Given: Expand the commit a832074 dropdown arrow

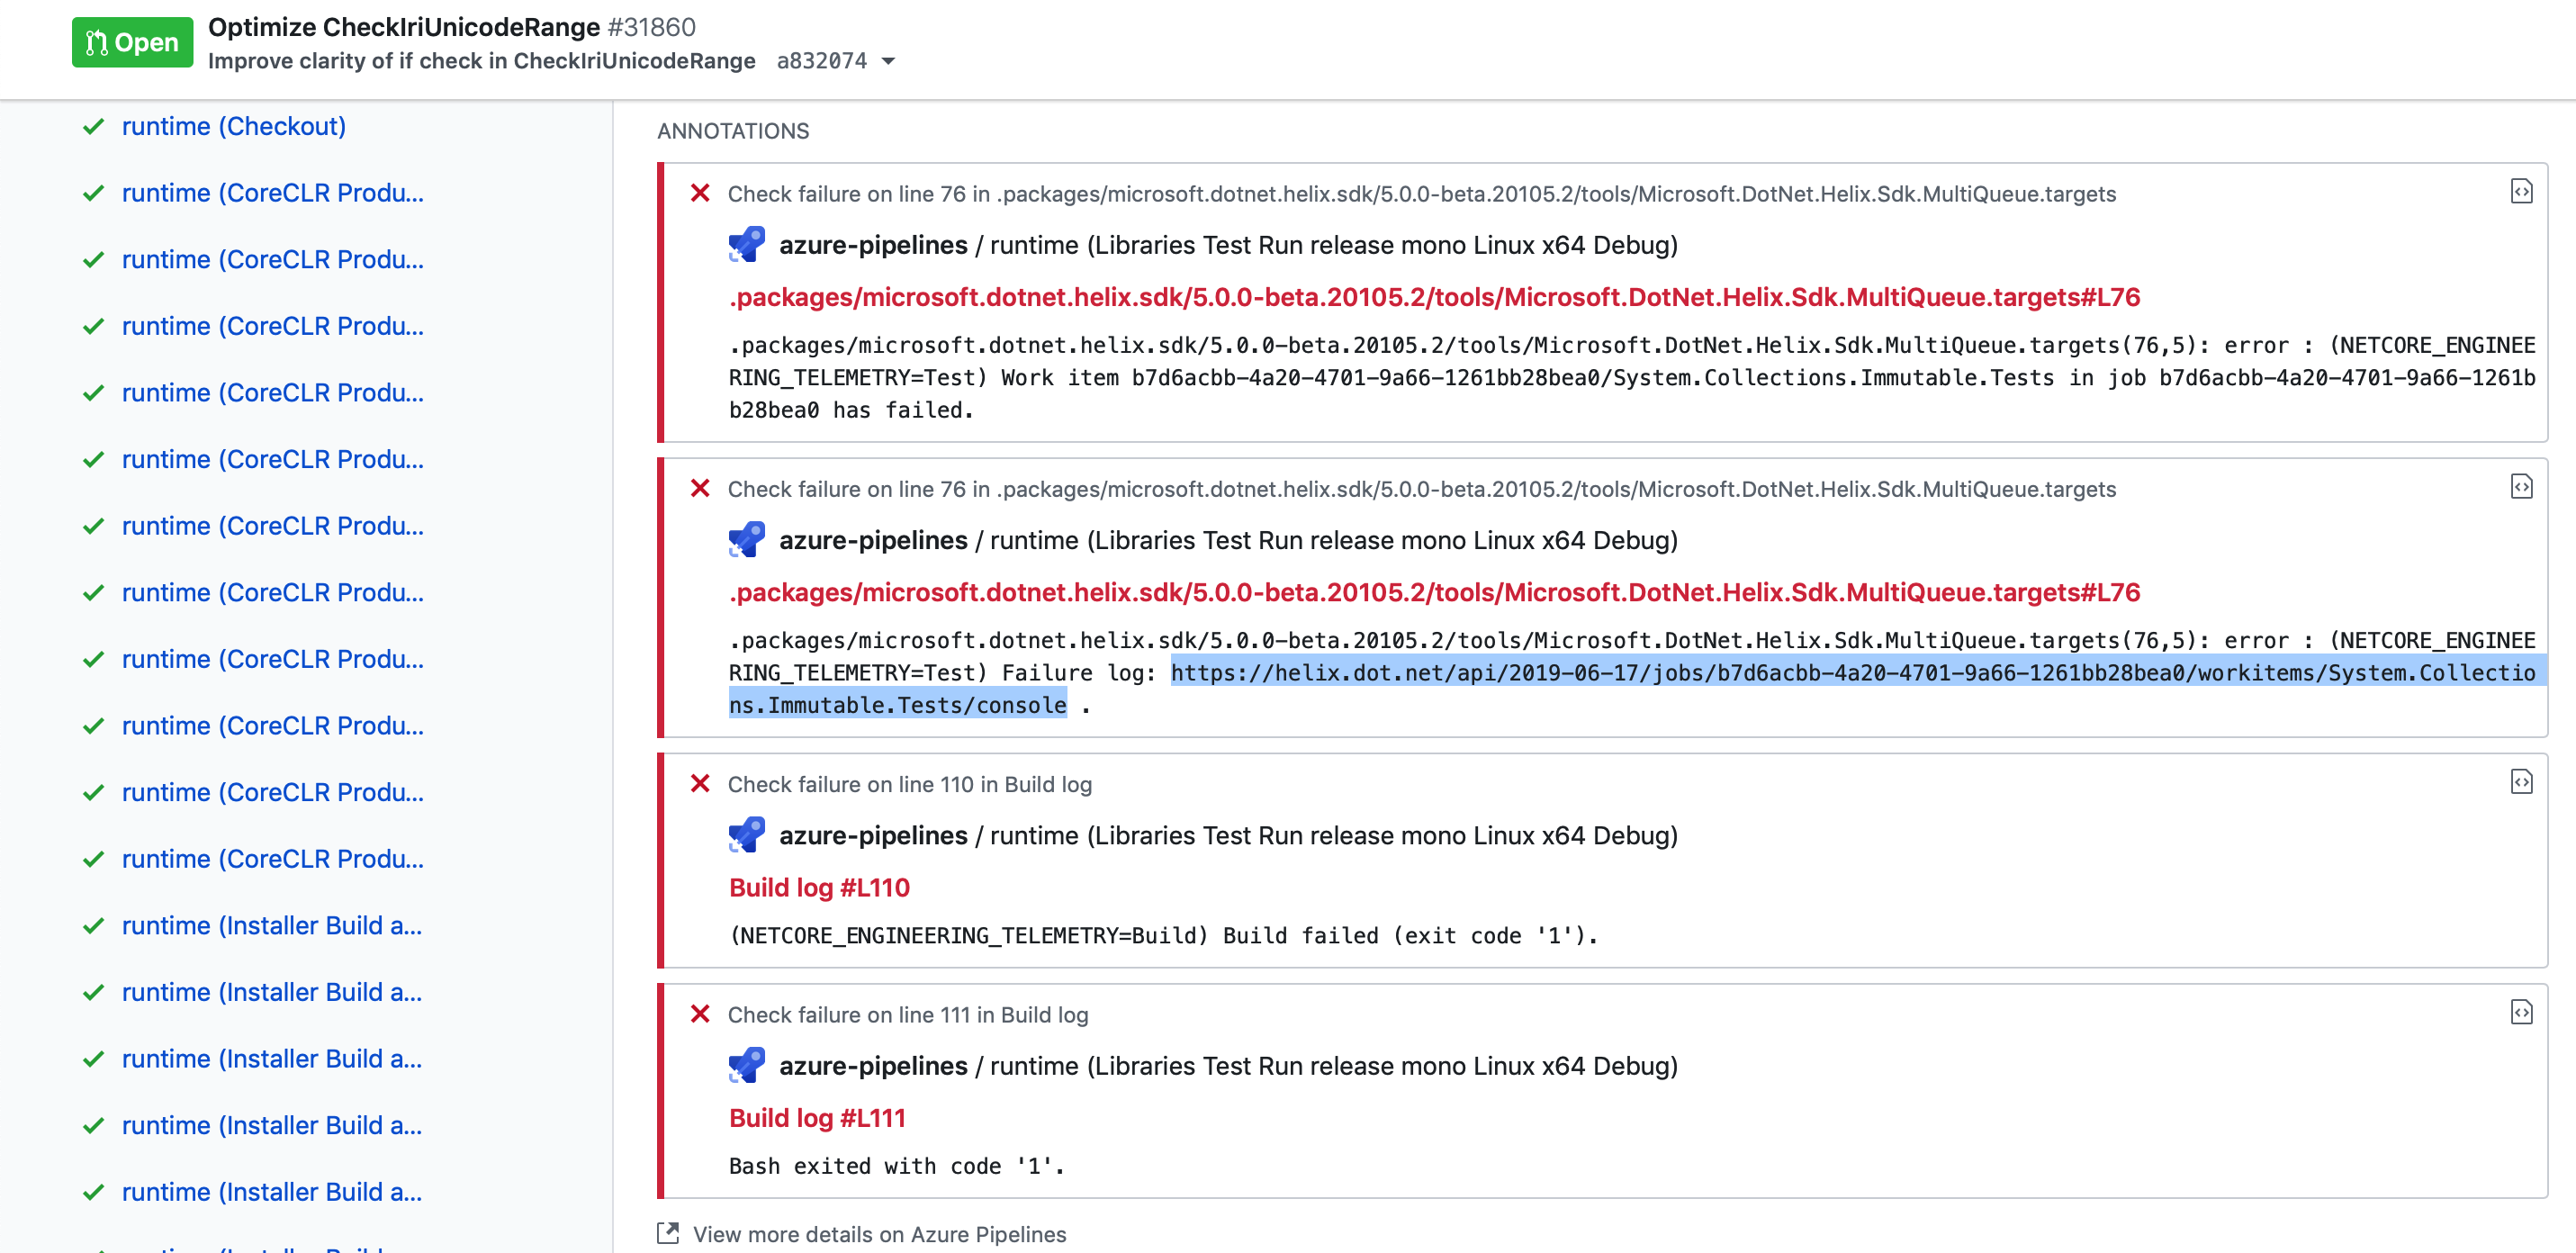Looking at the screenshot, I should 888,62.
